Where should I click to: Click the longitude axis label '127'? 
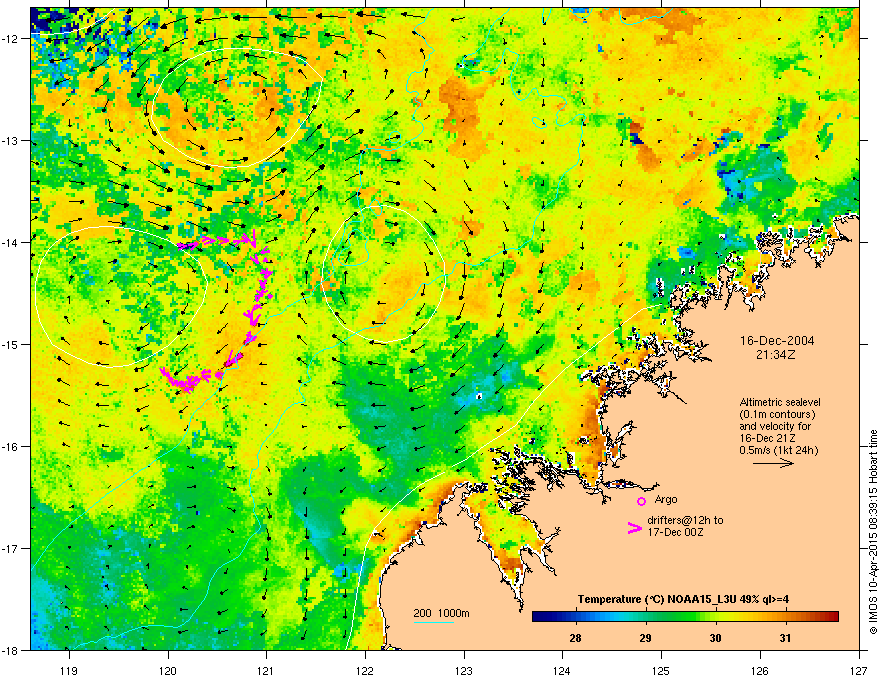859,670
